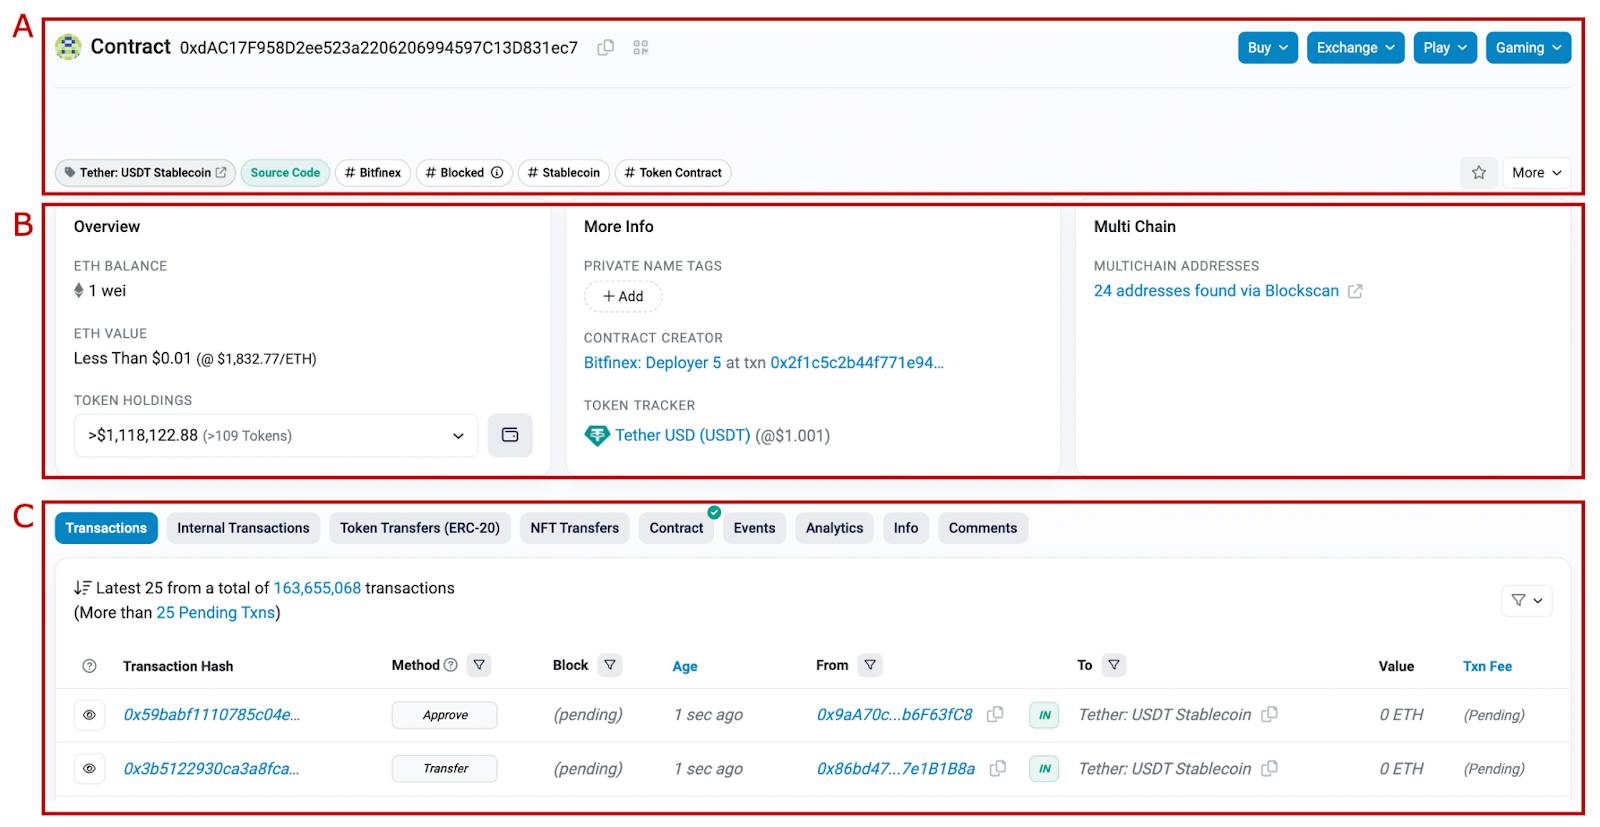Click the Tether USDT token logo

tap(597, 436)
